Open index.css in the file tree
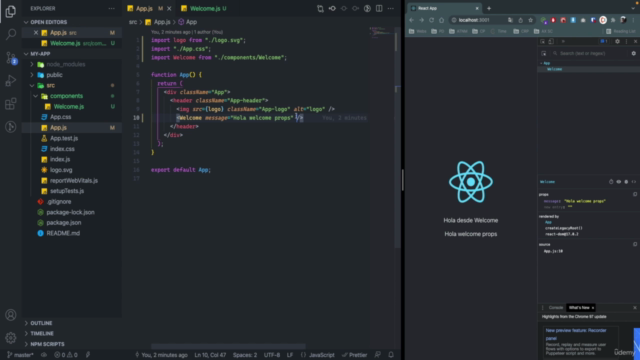 click(62, 149)
